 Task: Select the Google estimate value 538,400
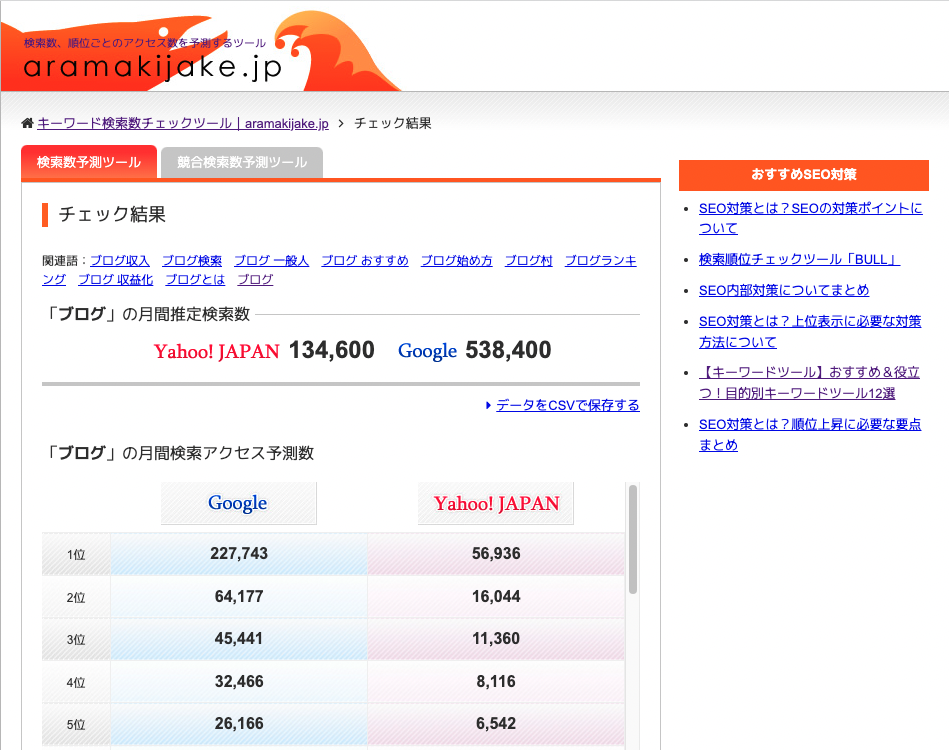pyautogui.click(x=508, y=350)
